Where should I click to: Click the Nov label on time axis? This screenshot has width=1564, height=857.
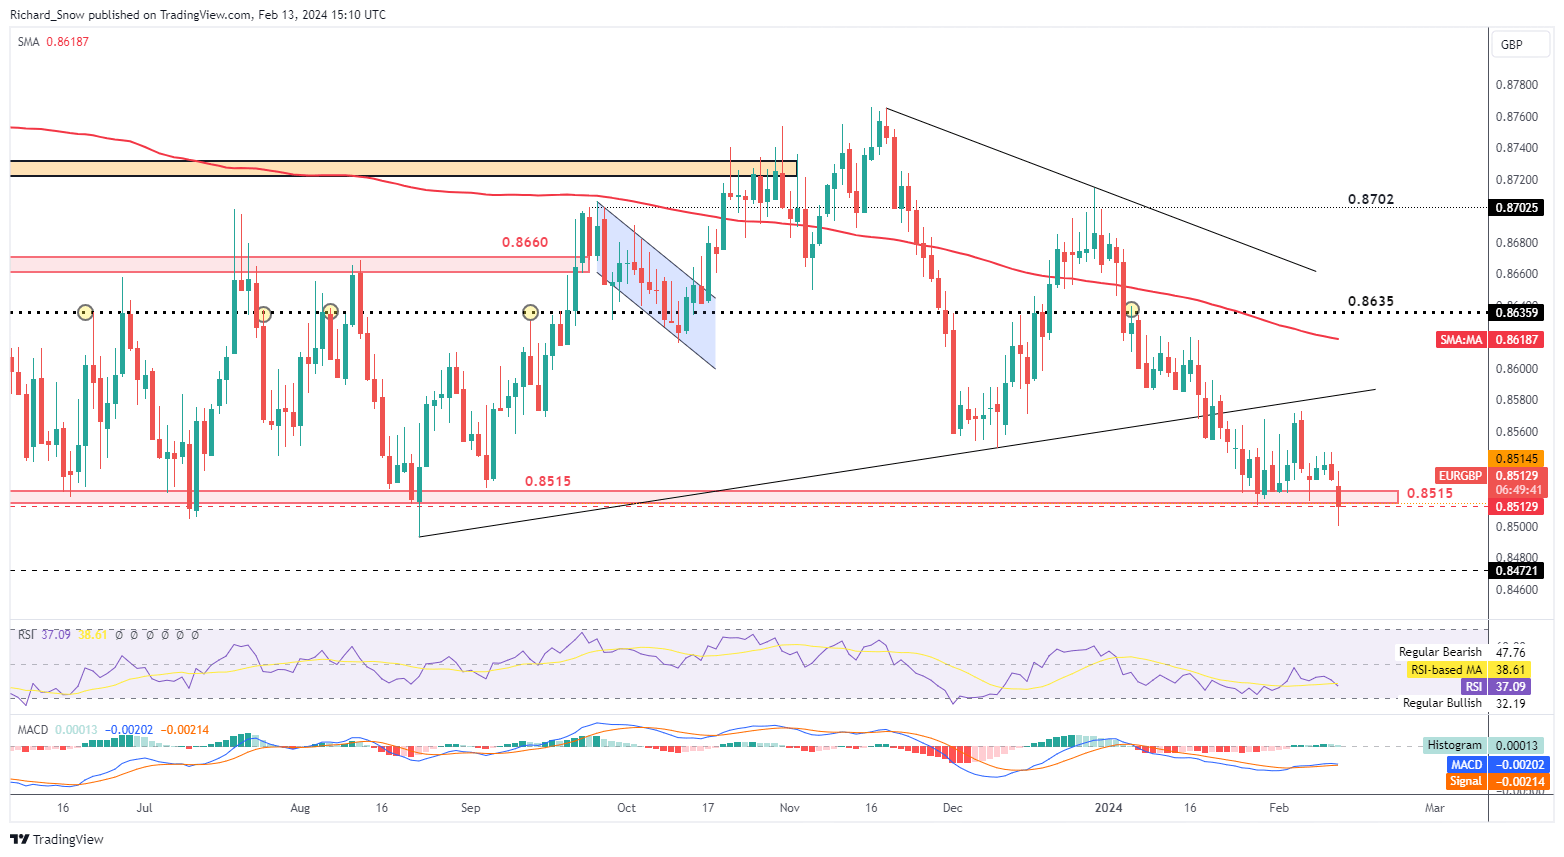click(x=789, y=807)
